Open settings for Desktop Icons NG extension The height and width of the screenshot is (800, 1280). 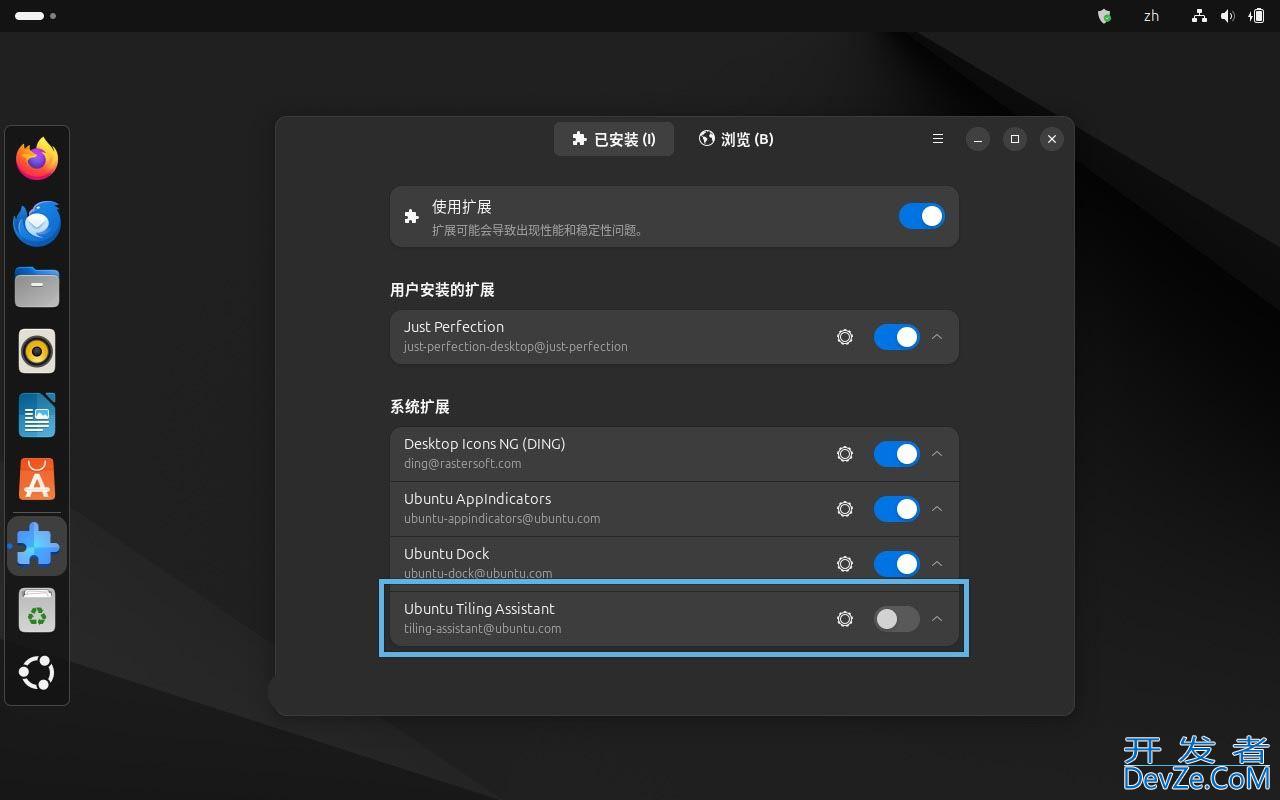click(x=845, y=454)
